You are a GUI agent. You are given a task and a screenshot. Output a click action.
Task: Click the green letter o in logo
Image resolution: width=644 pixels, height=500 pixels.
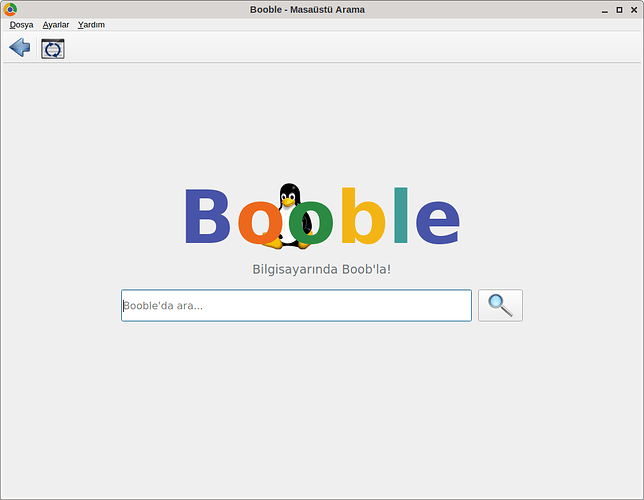coord(312,223)
